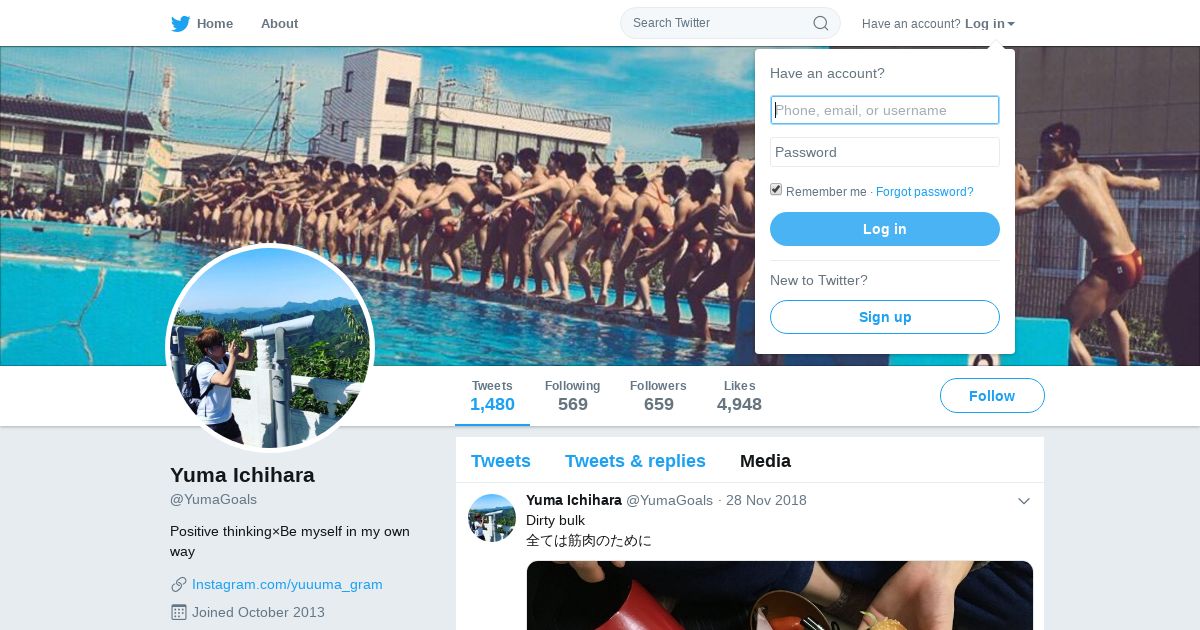Click into the Password field

tap(885, 152)
